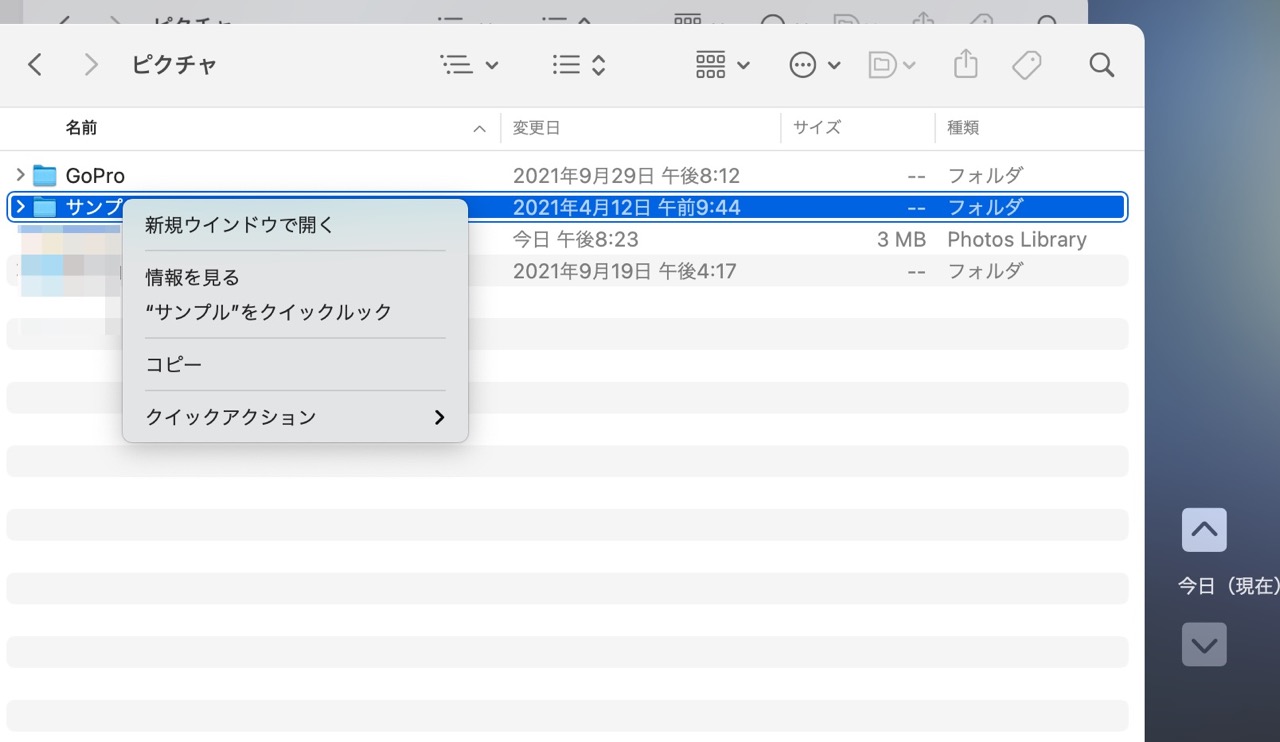Select 情報を見る in the context menu
Viewport: 1280px width, 742px height.
pyautogui.click(x=193, y=277)
